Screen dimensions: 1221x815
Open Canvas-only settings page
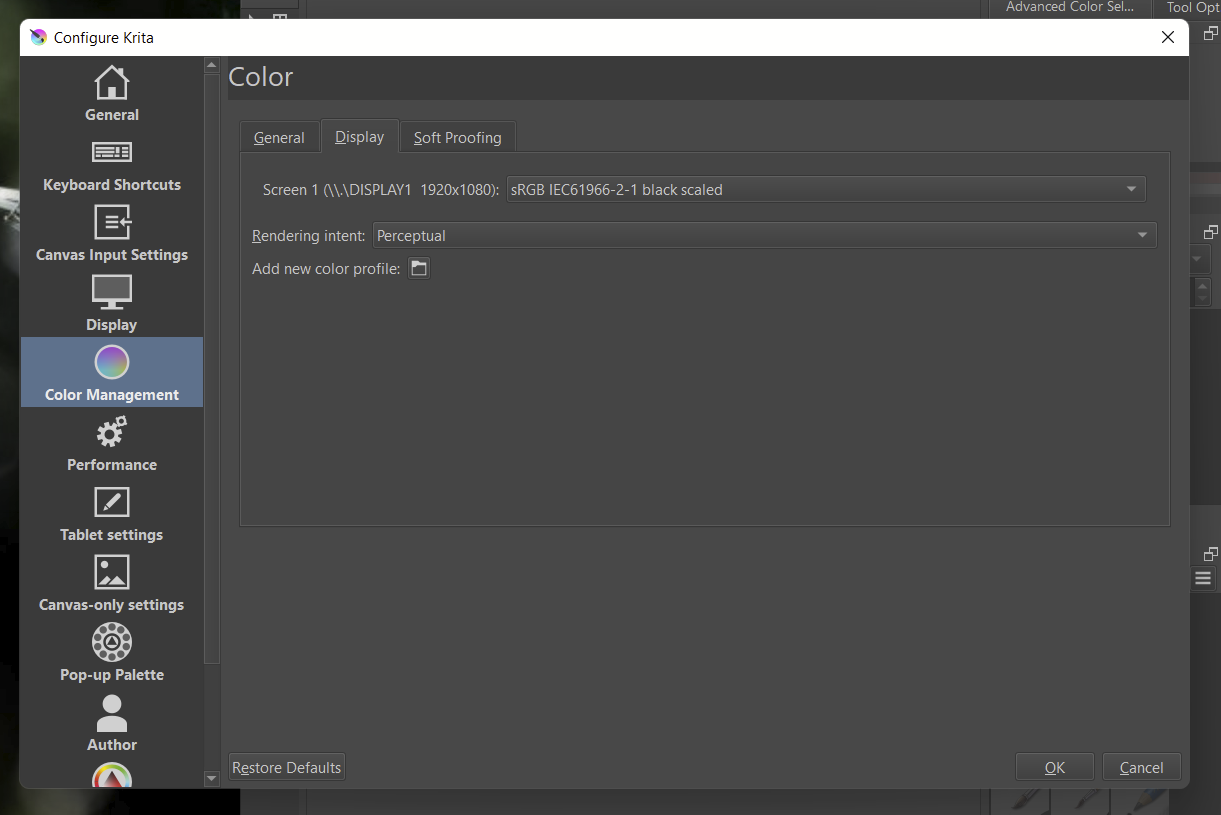[x=112, y=583]
